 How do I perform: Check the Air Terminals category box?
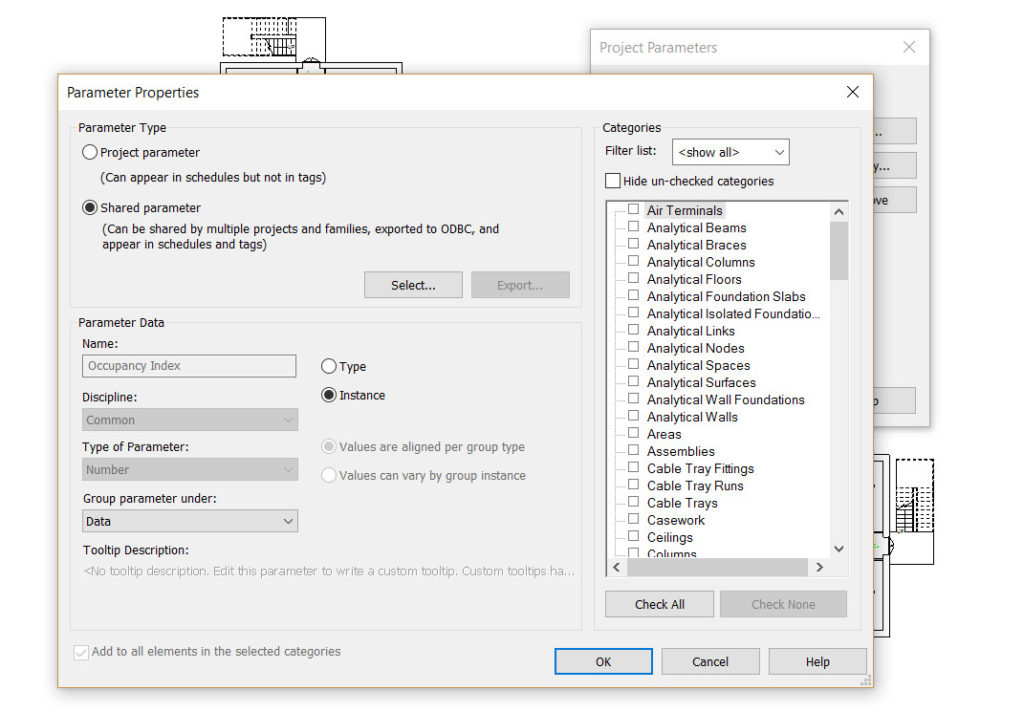(633, 209)
